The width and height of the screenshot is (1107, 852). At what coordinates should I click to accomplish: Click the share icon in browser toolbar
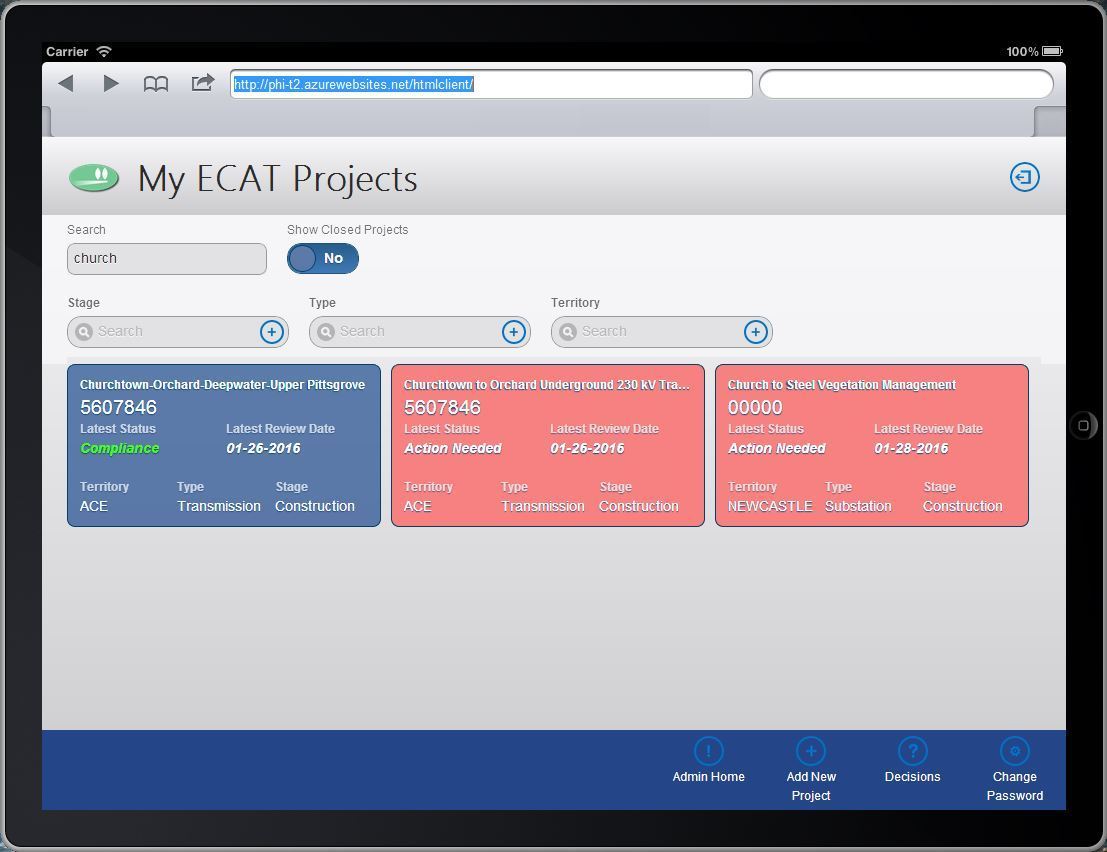203,83
